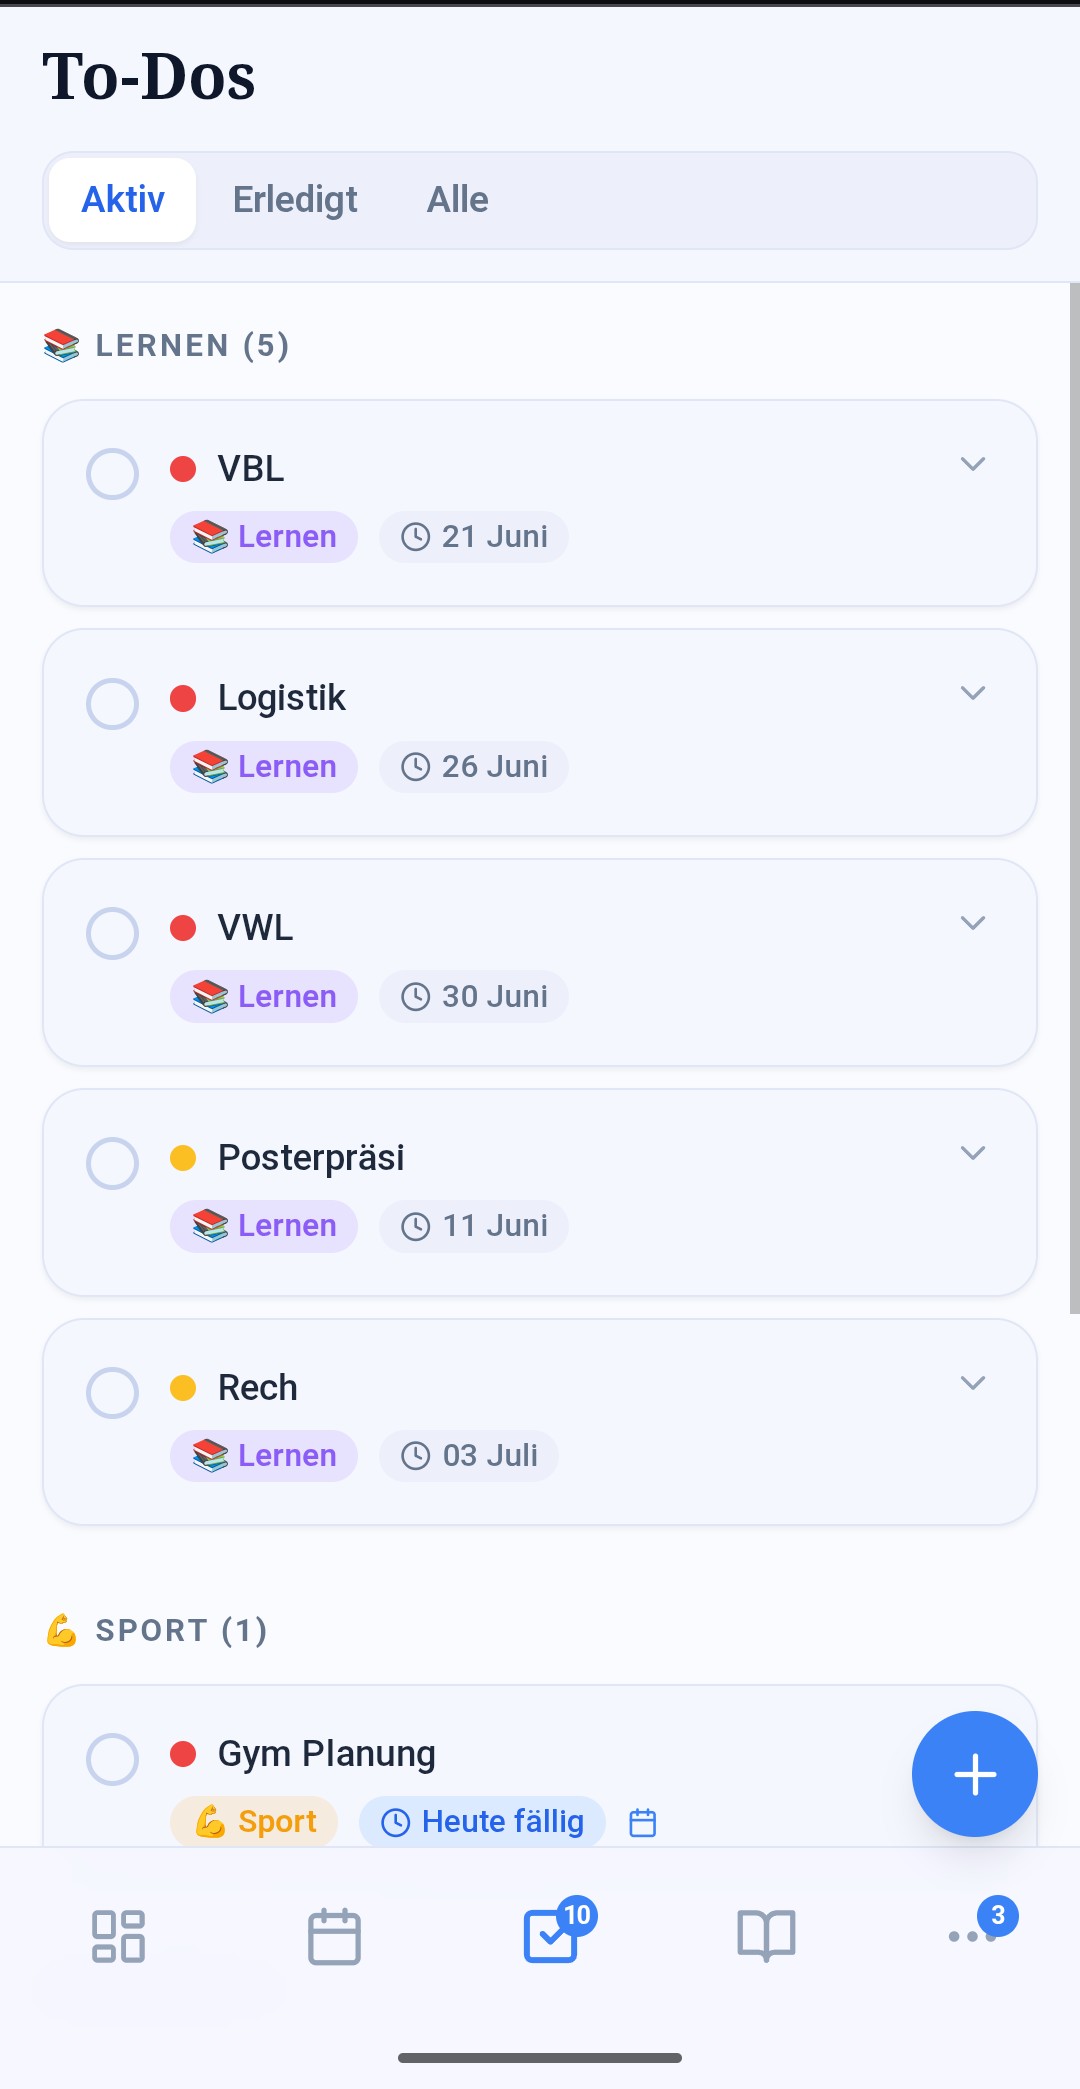This screenshot has height=2089, width=1080.
Task: Mark Gym Planung as done
Action: pyautogui.click(x=112, y=1759)
